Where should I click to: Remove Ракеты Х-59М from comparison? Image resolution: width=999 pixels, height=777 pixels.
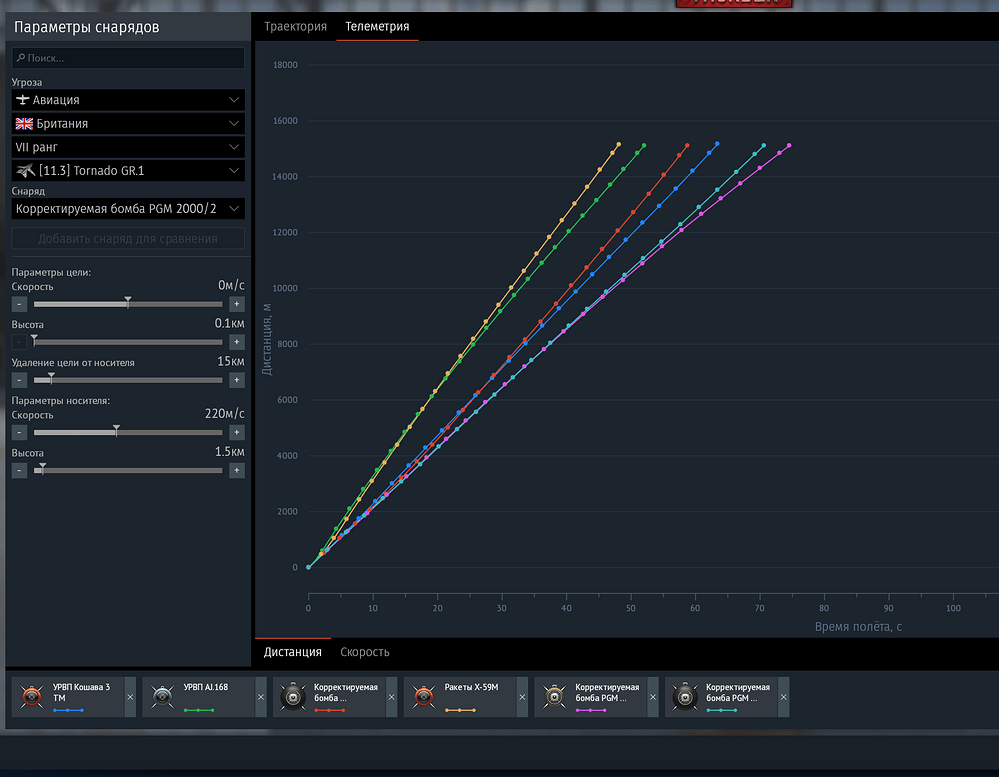pos(522,697)
